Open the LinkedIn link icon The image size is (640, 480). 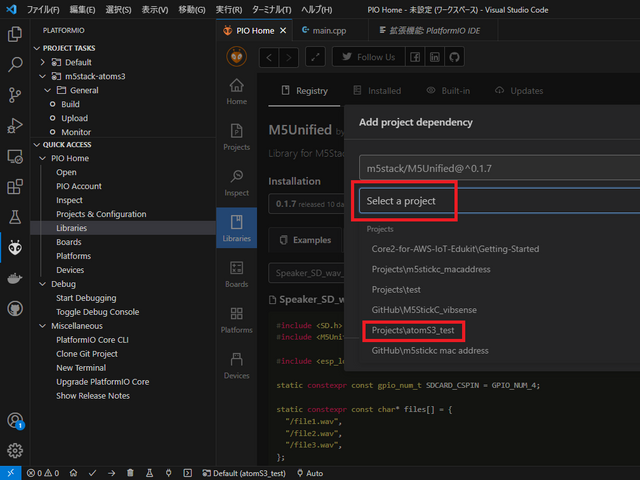click(x=435, y=57)
